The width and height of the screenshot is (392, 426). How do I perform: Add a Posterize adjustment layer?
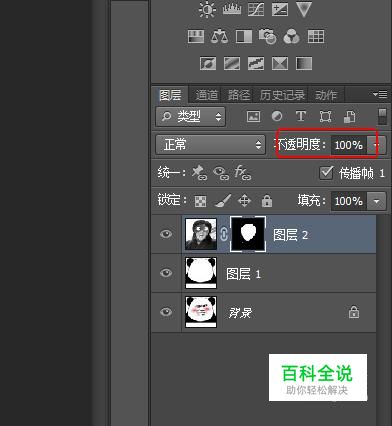(232, 63)
